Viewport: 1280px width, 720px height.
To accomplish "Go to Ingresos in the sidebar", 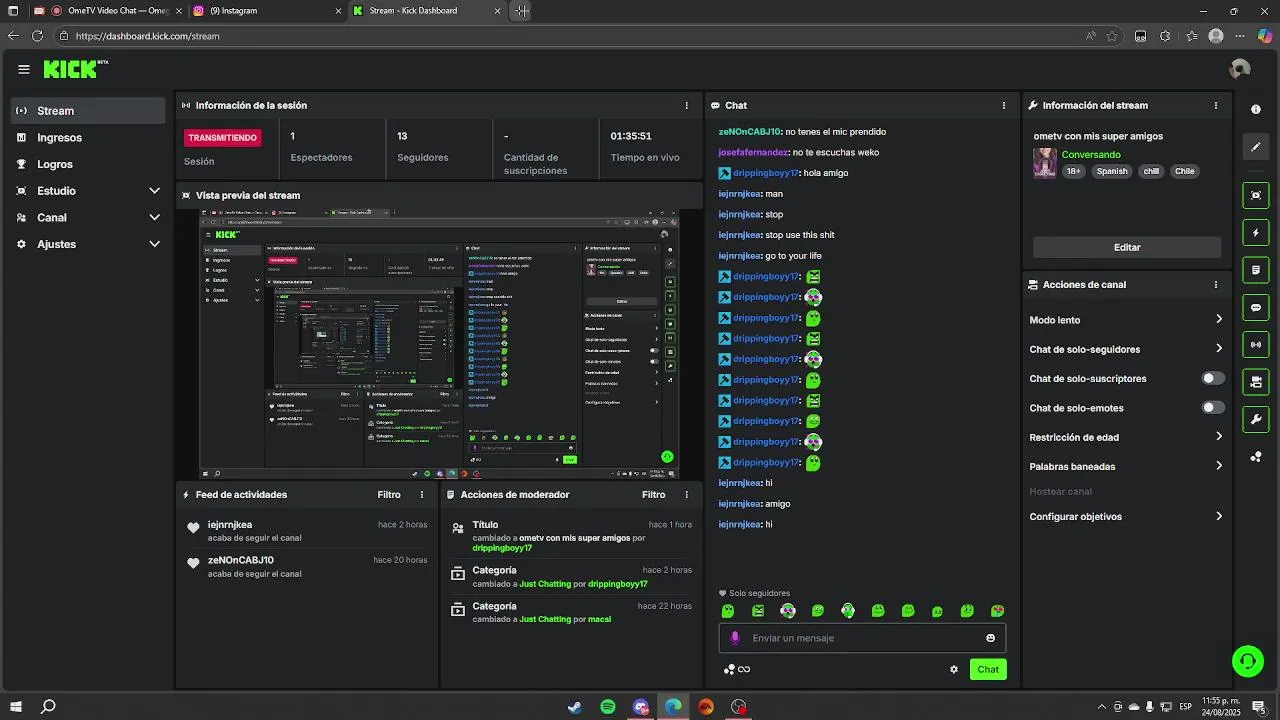I will (x=88, y=138).
